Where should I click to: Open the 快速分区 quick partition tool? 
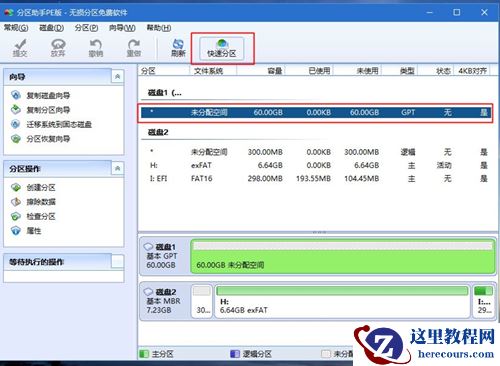pos(222,48)
